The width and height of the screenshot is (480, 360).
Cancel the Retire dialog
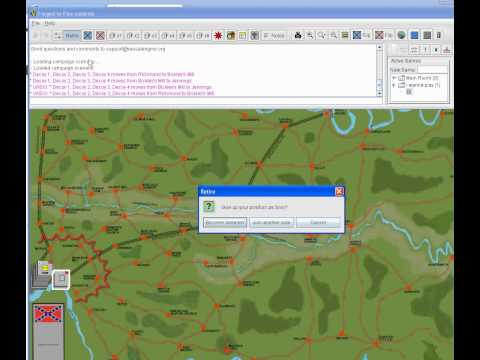click(318, 222)
